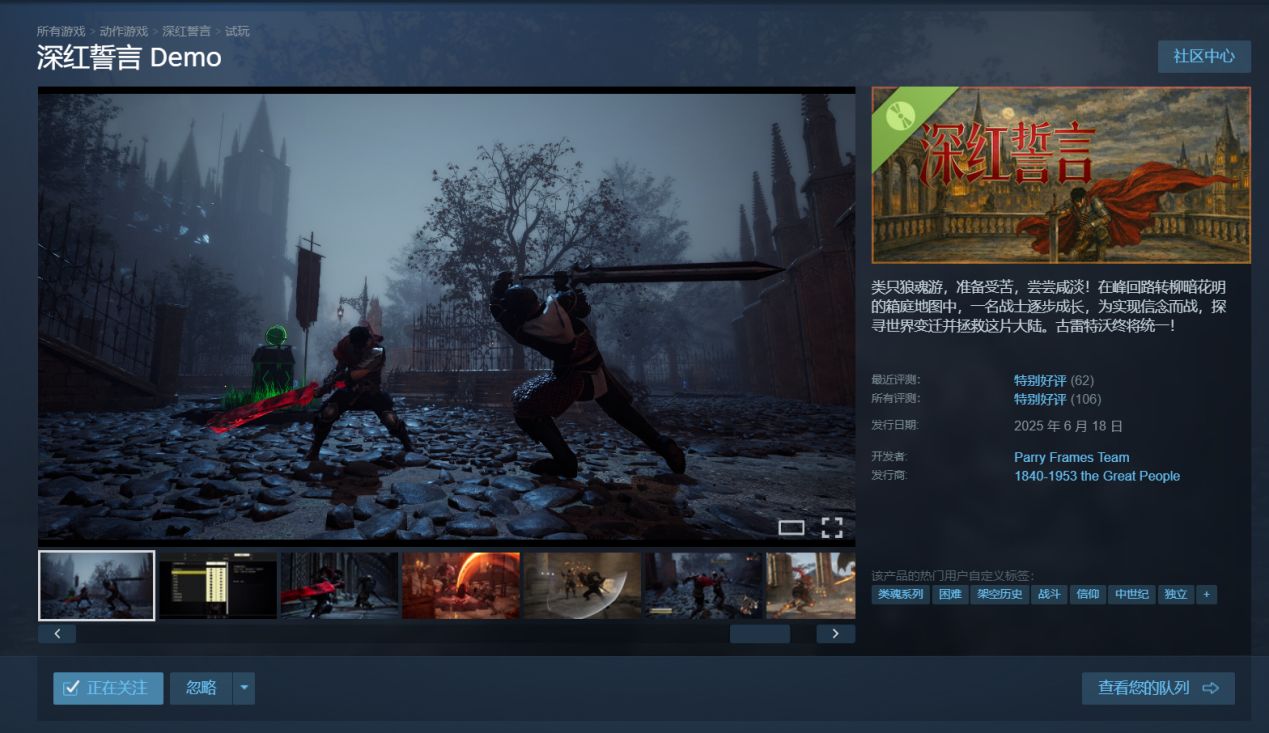Viewport: 1269px width, 733px height.
Task: Click the 忽略 button
Action: 201,688
